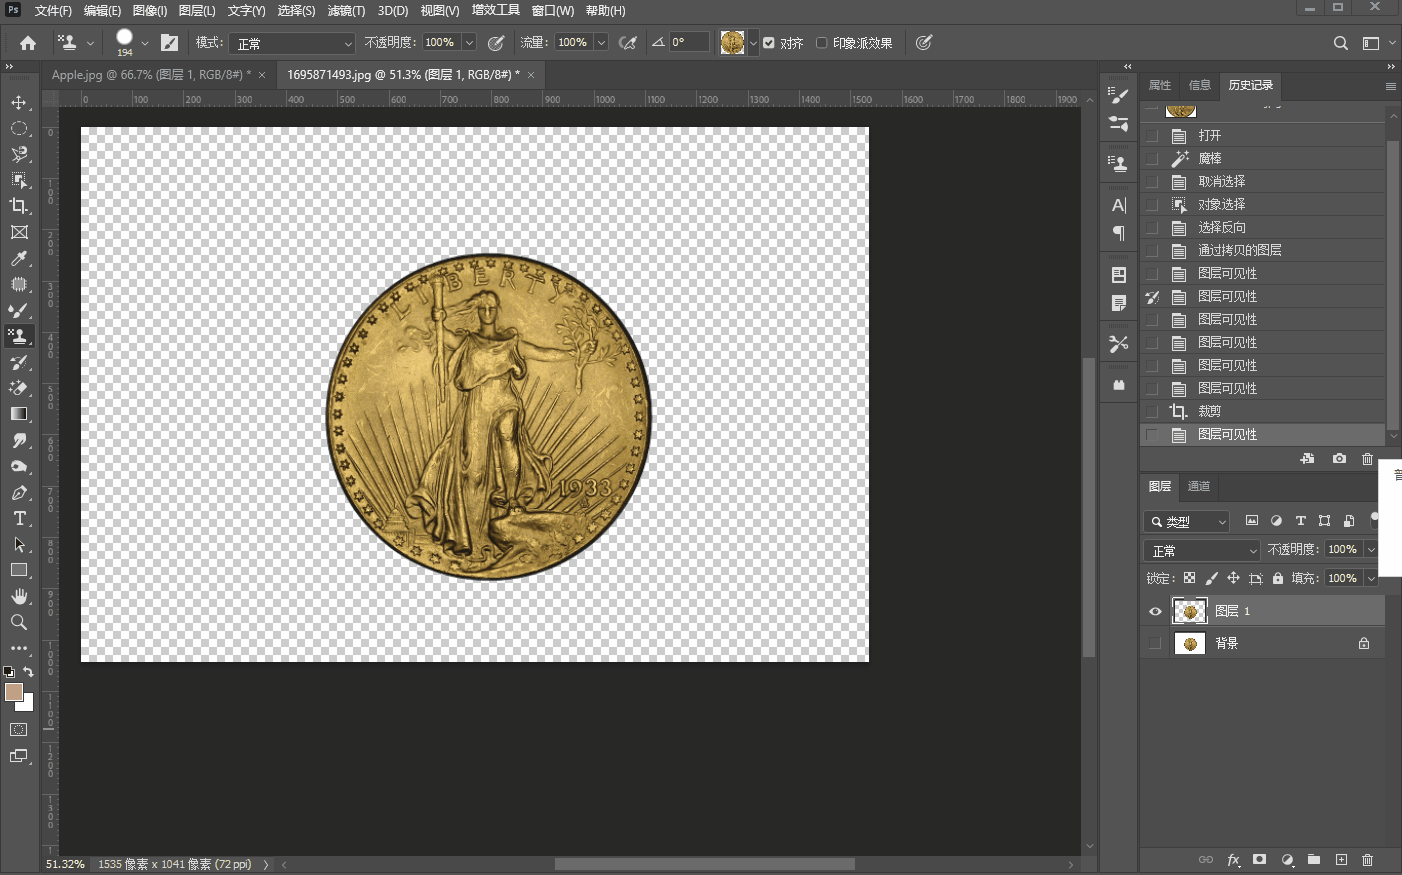Select the Rectangle shape tool
The image size is (1402, 875).
click(x=19, y=570)
